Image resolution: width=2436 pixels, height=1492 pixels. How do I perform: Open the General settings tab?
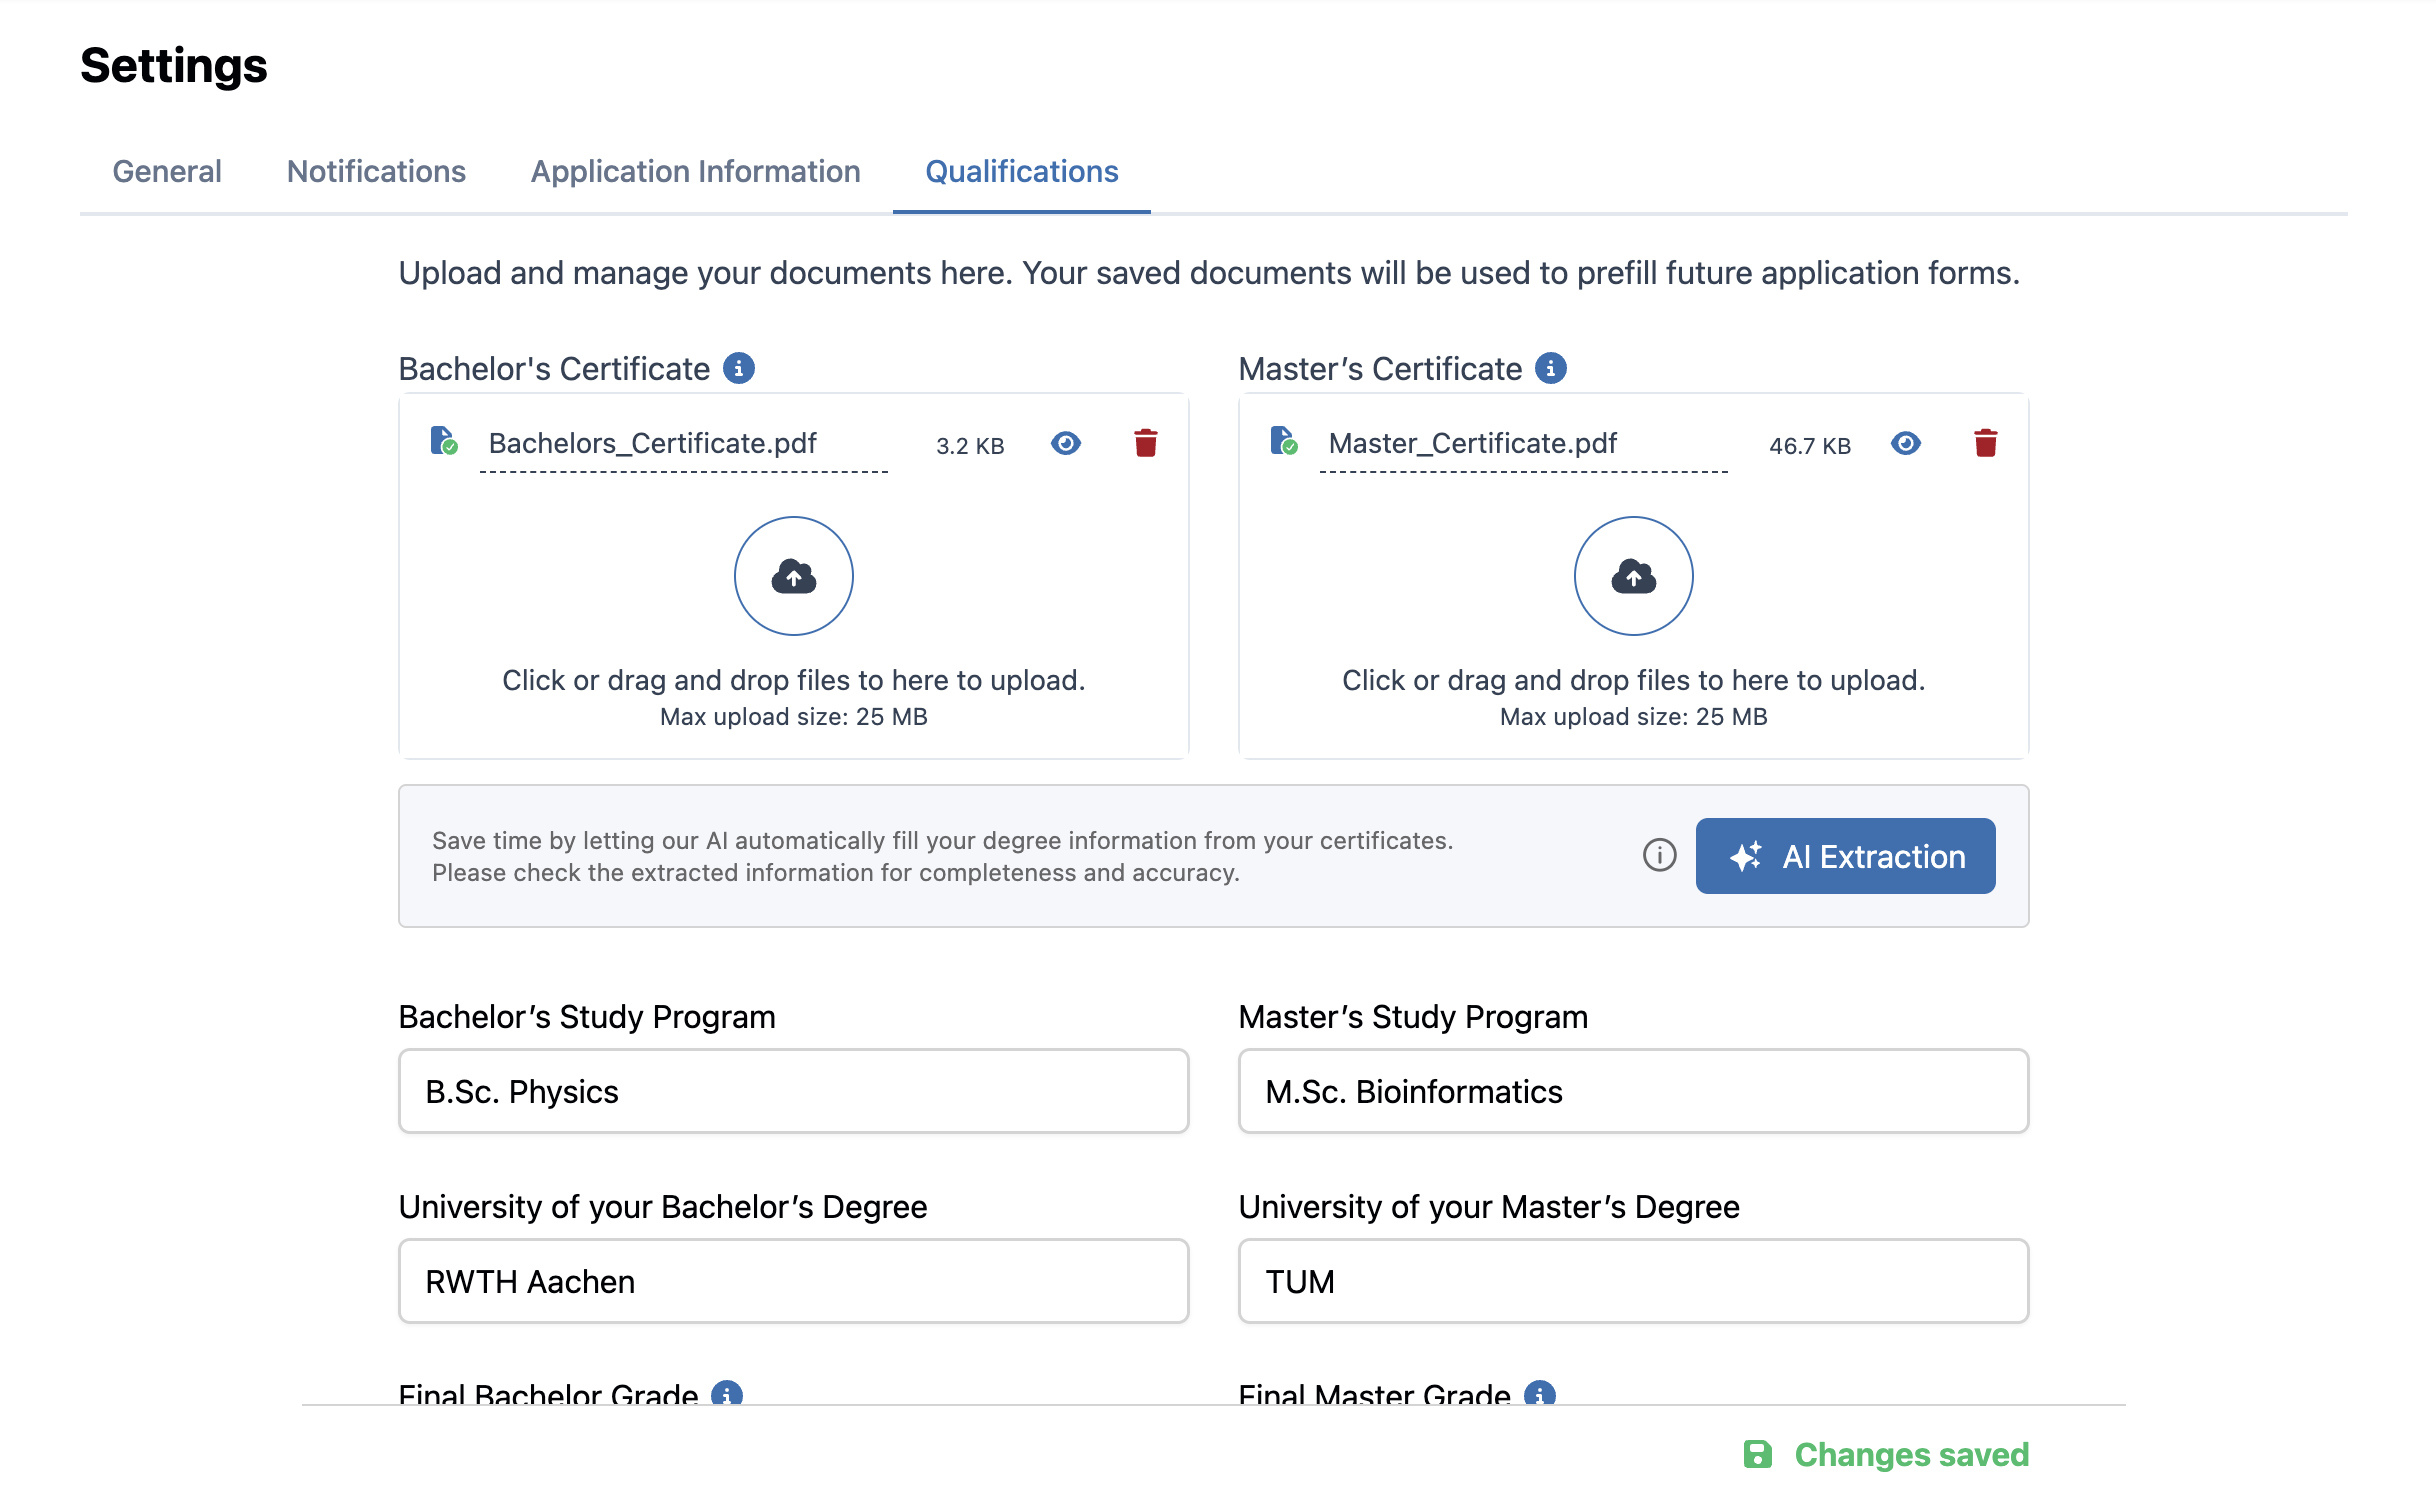pos(167,172)
